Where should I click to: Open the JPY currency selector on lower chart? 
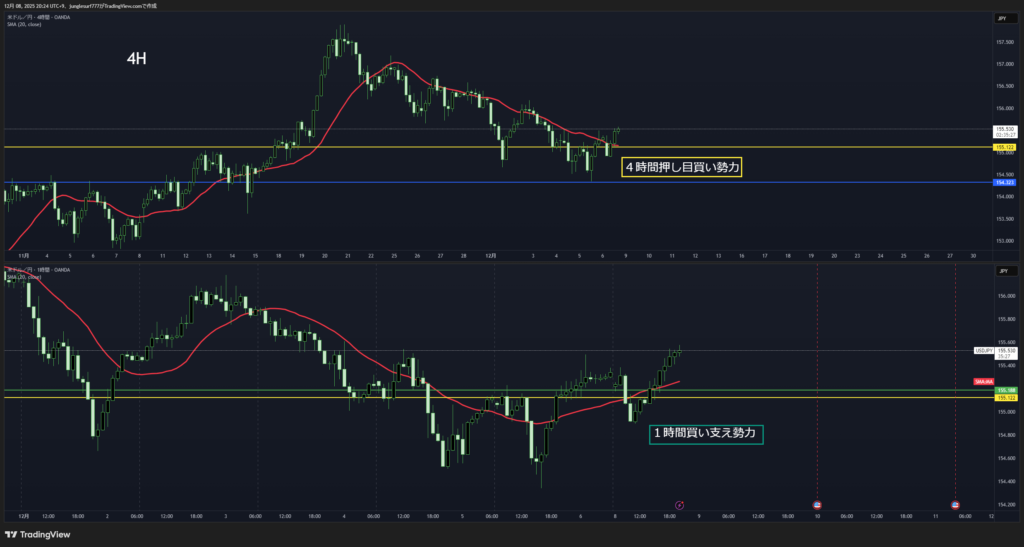(1003, 271)
